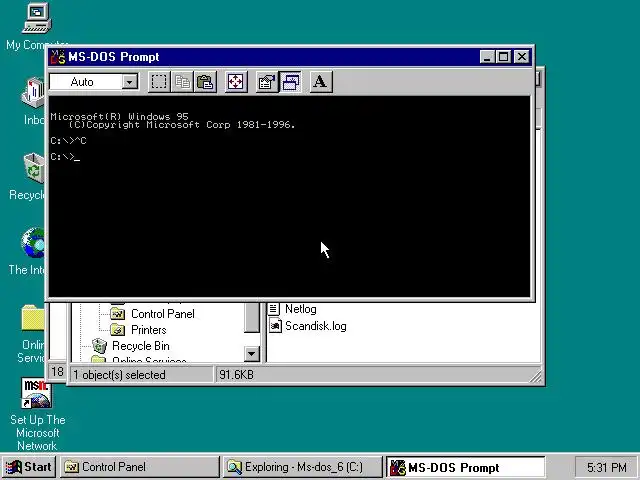The width and height of the screenshot is (640, 480).
Task: Click inside the DOS command line area
Action: click(289, 196)
